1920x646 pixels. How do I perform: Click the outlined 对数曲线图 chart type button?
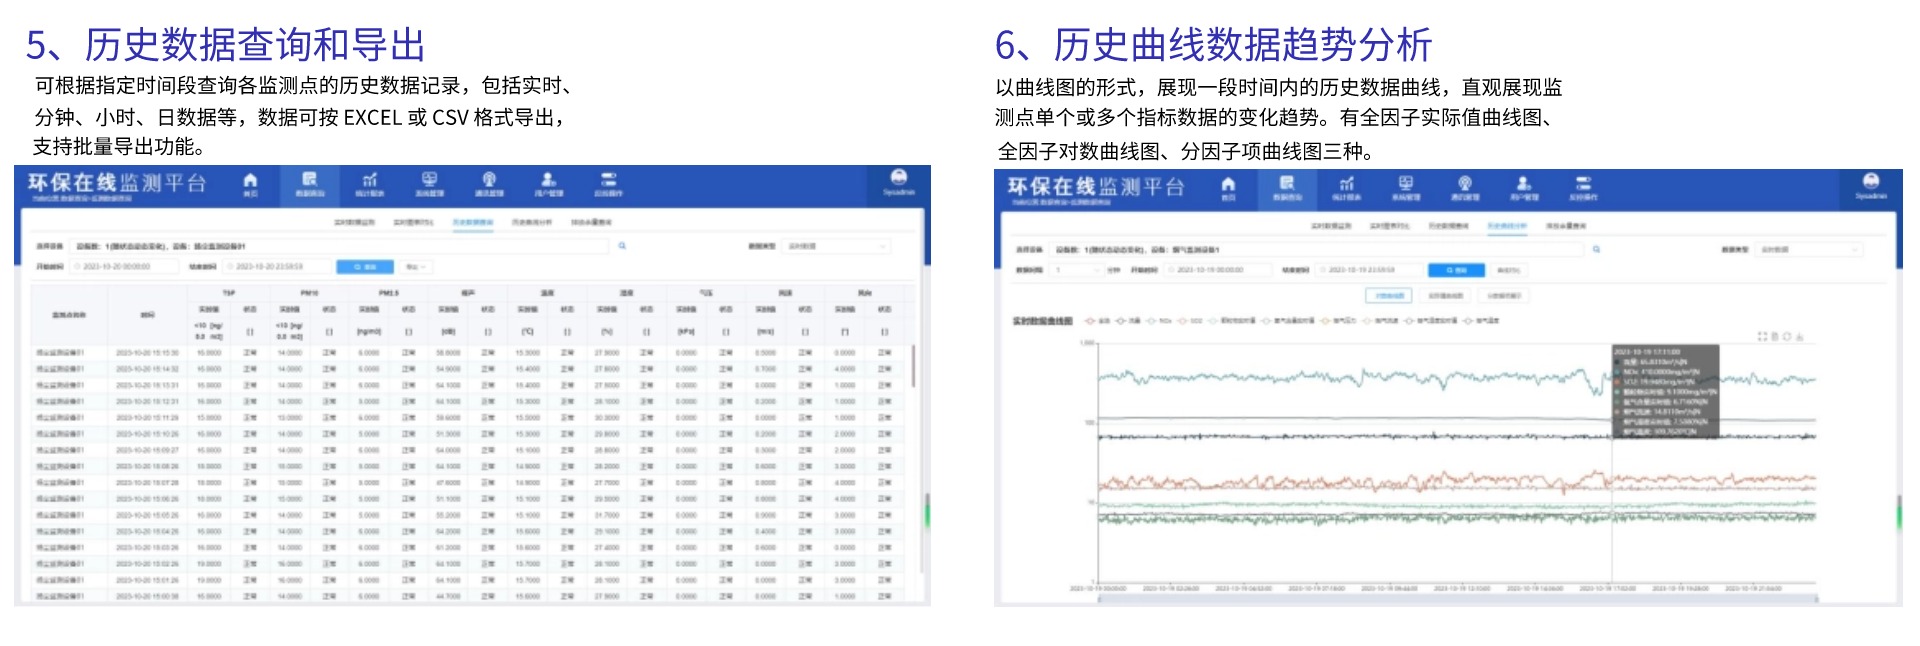coord(1446,296)
